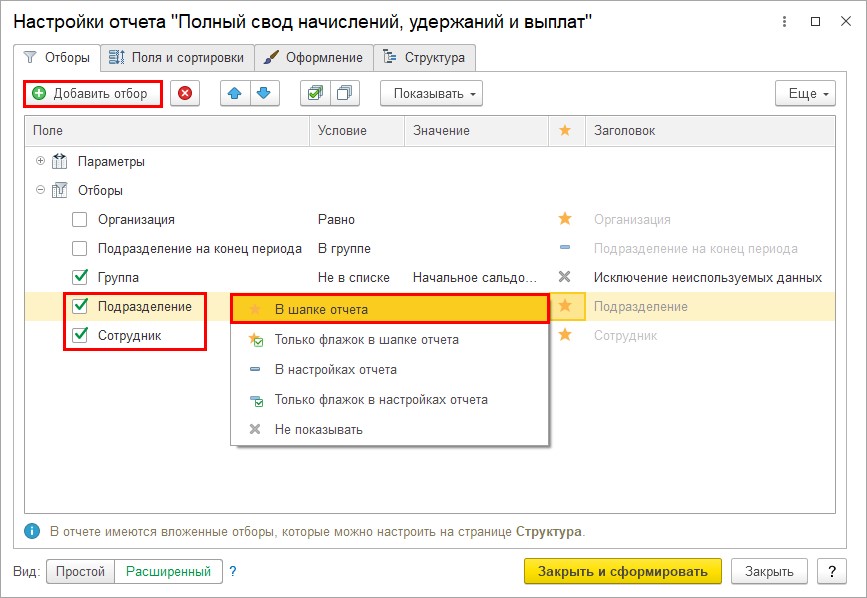Open the Еще dropdown menu

pyautogui.click(x=805, y=93)
